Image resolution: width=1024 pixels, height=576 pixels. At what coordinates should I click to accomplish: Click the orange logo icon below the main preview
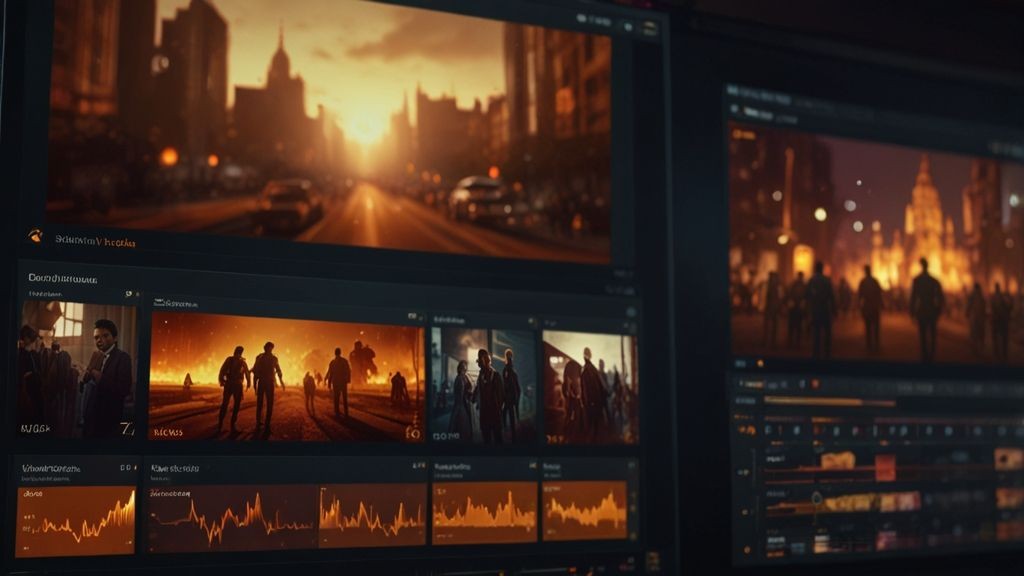click(35, 236)
